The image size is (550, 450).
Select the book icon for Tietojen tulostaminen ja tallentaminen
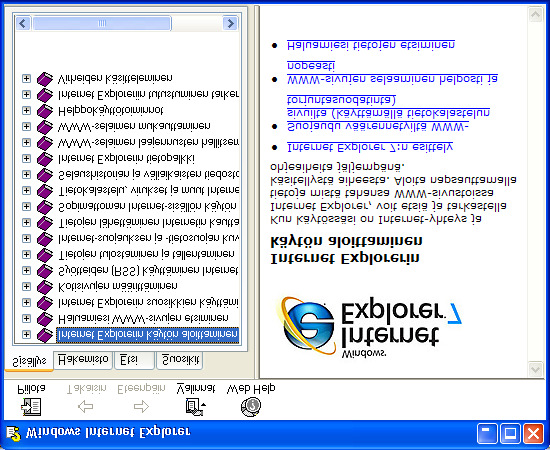45,254
